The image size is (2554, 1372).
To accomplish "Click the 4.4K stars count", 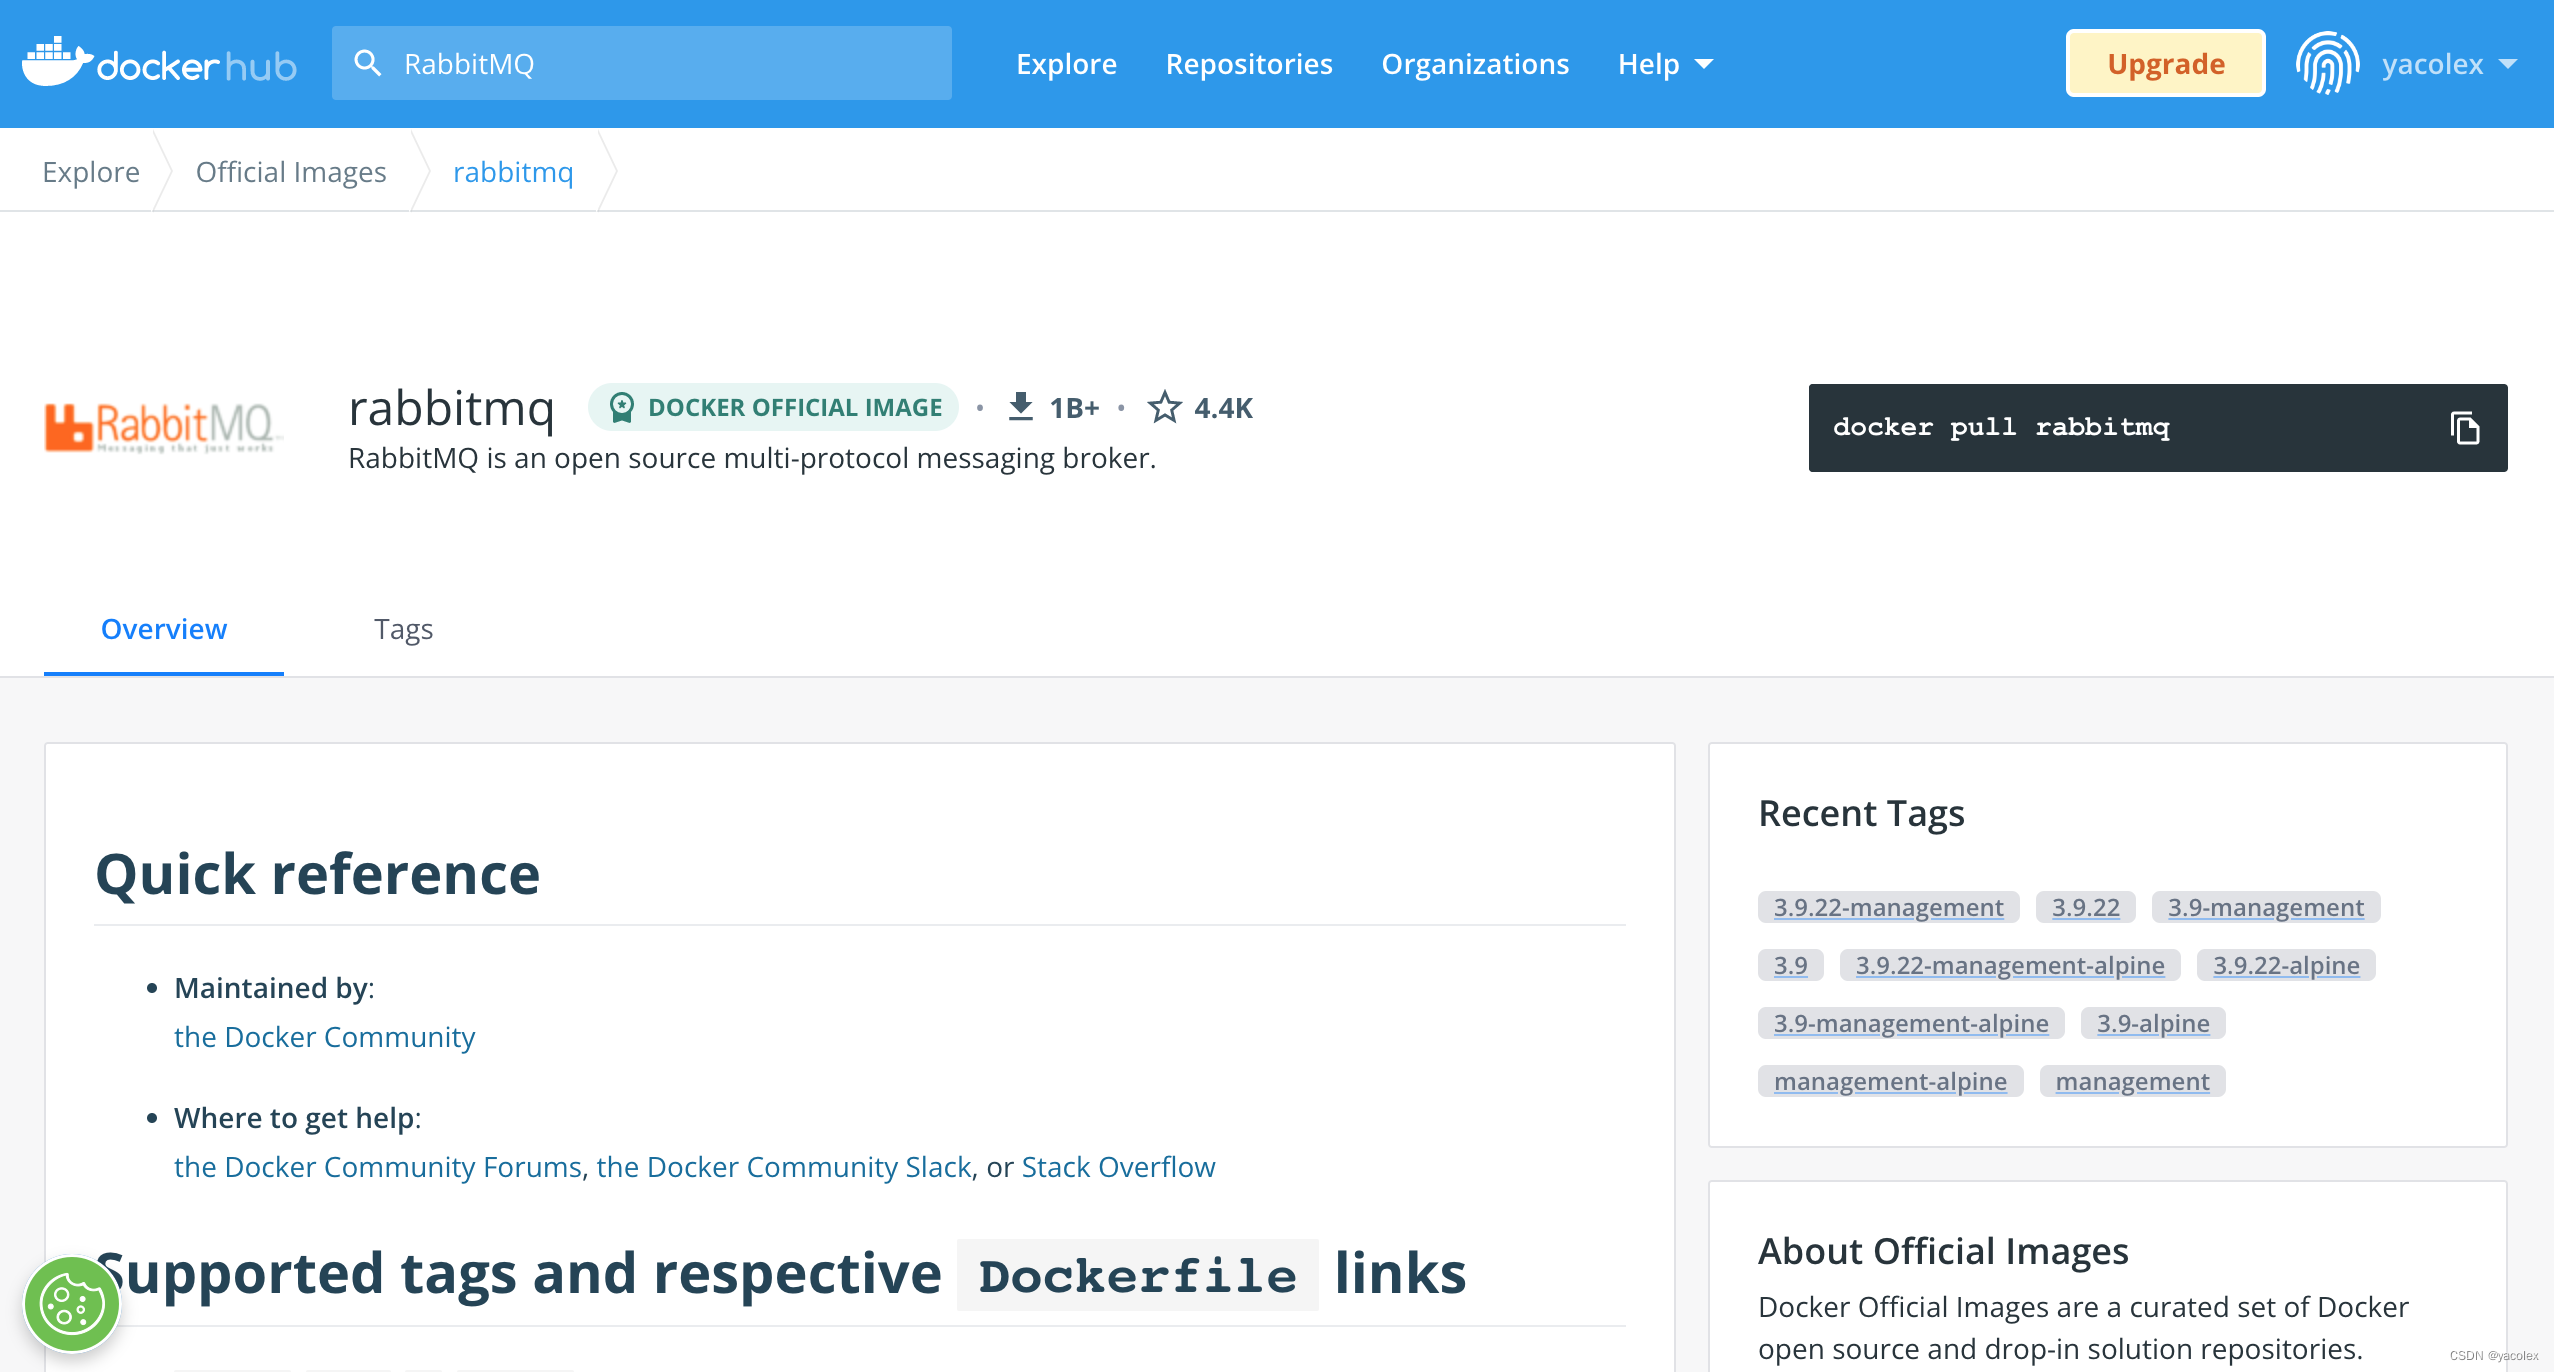I will click(x=1223, y=408).
